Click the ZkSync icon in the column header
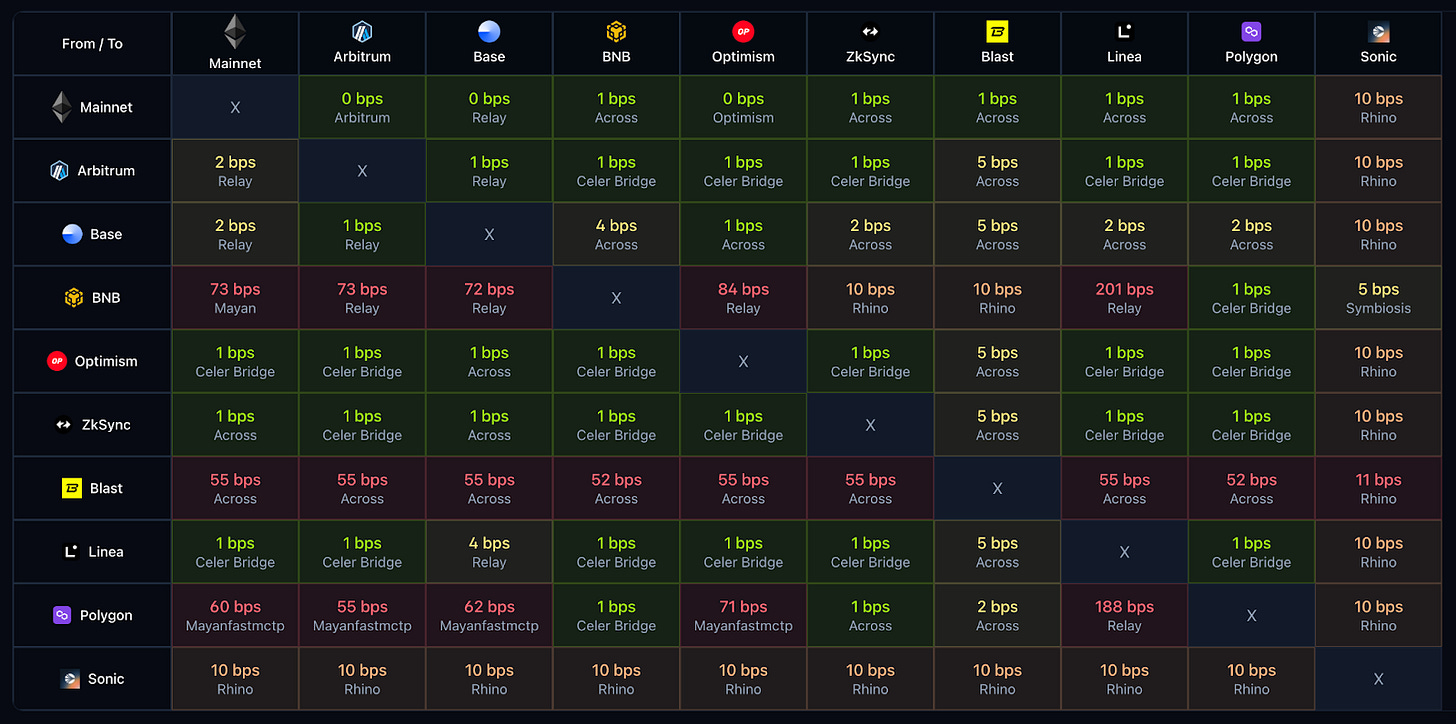 tap(870, 32)
